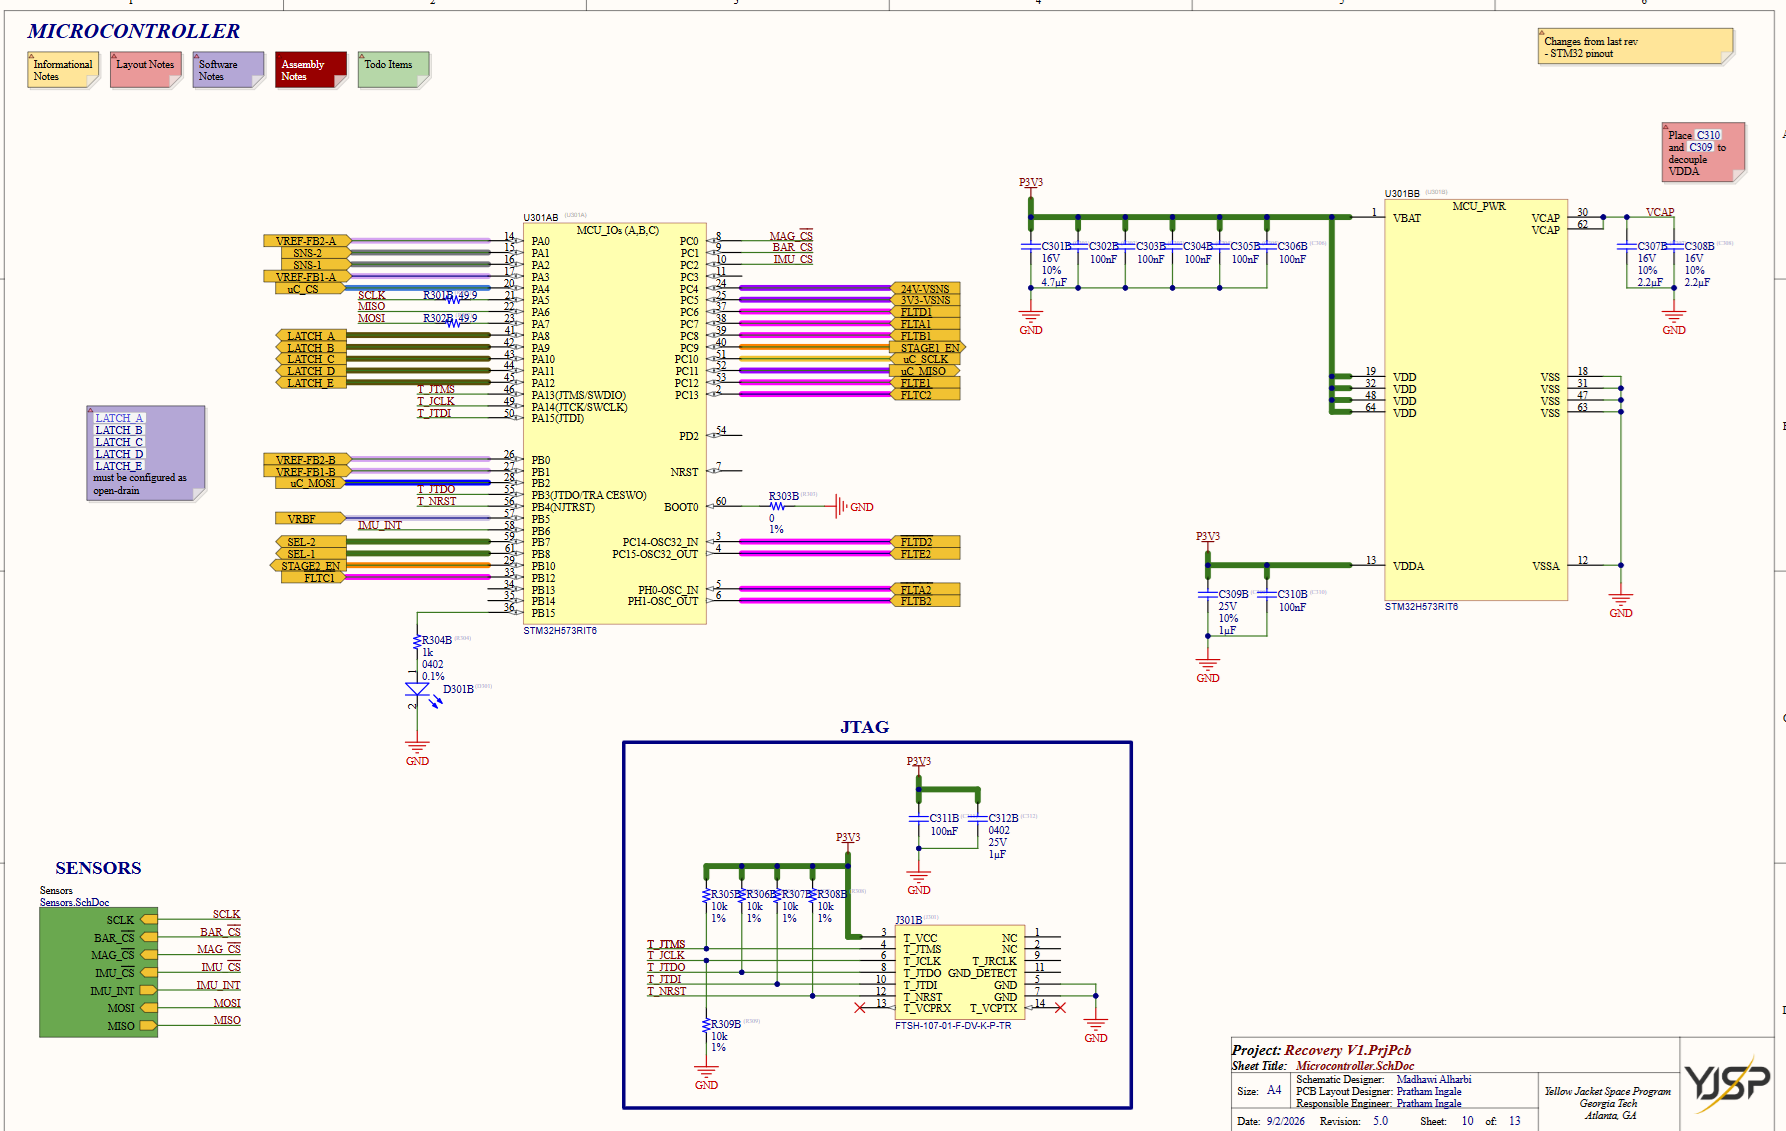1786x1131 pixels.
Task: Select the no-connect marker on T_VCPTX pin
Action: (1060, 1008)
